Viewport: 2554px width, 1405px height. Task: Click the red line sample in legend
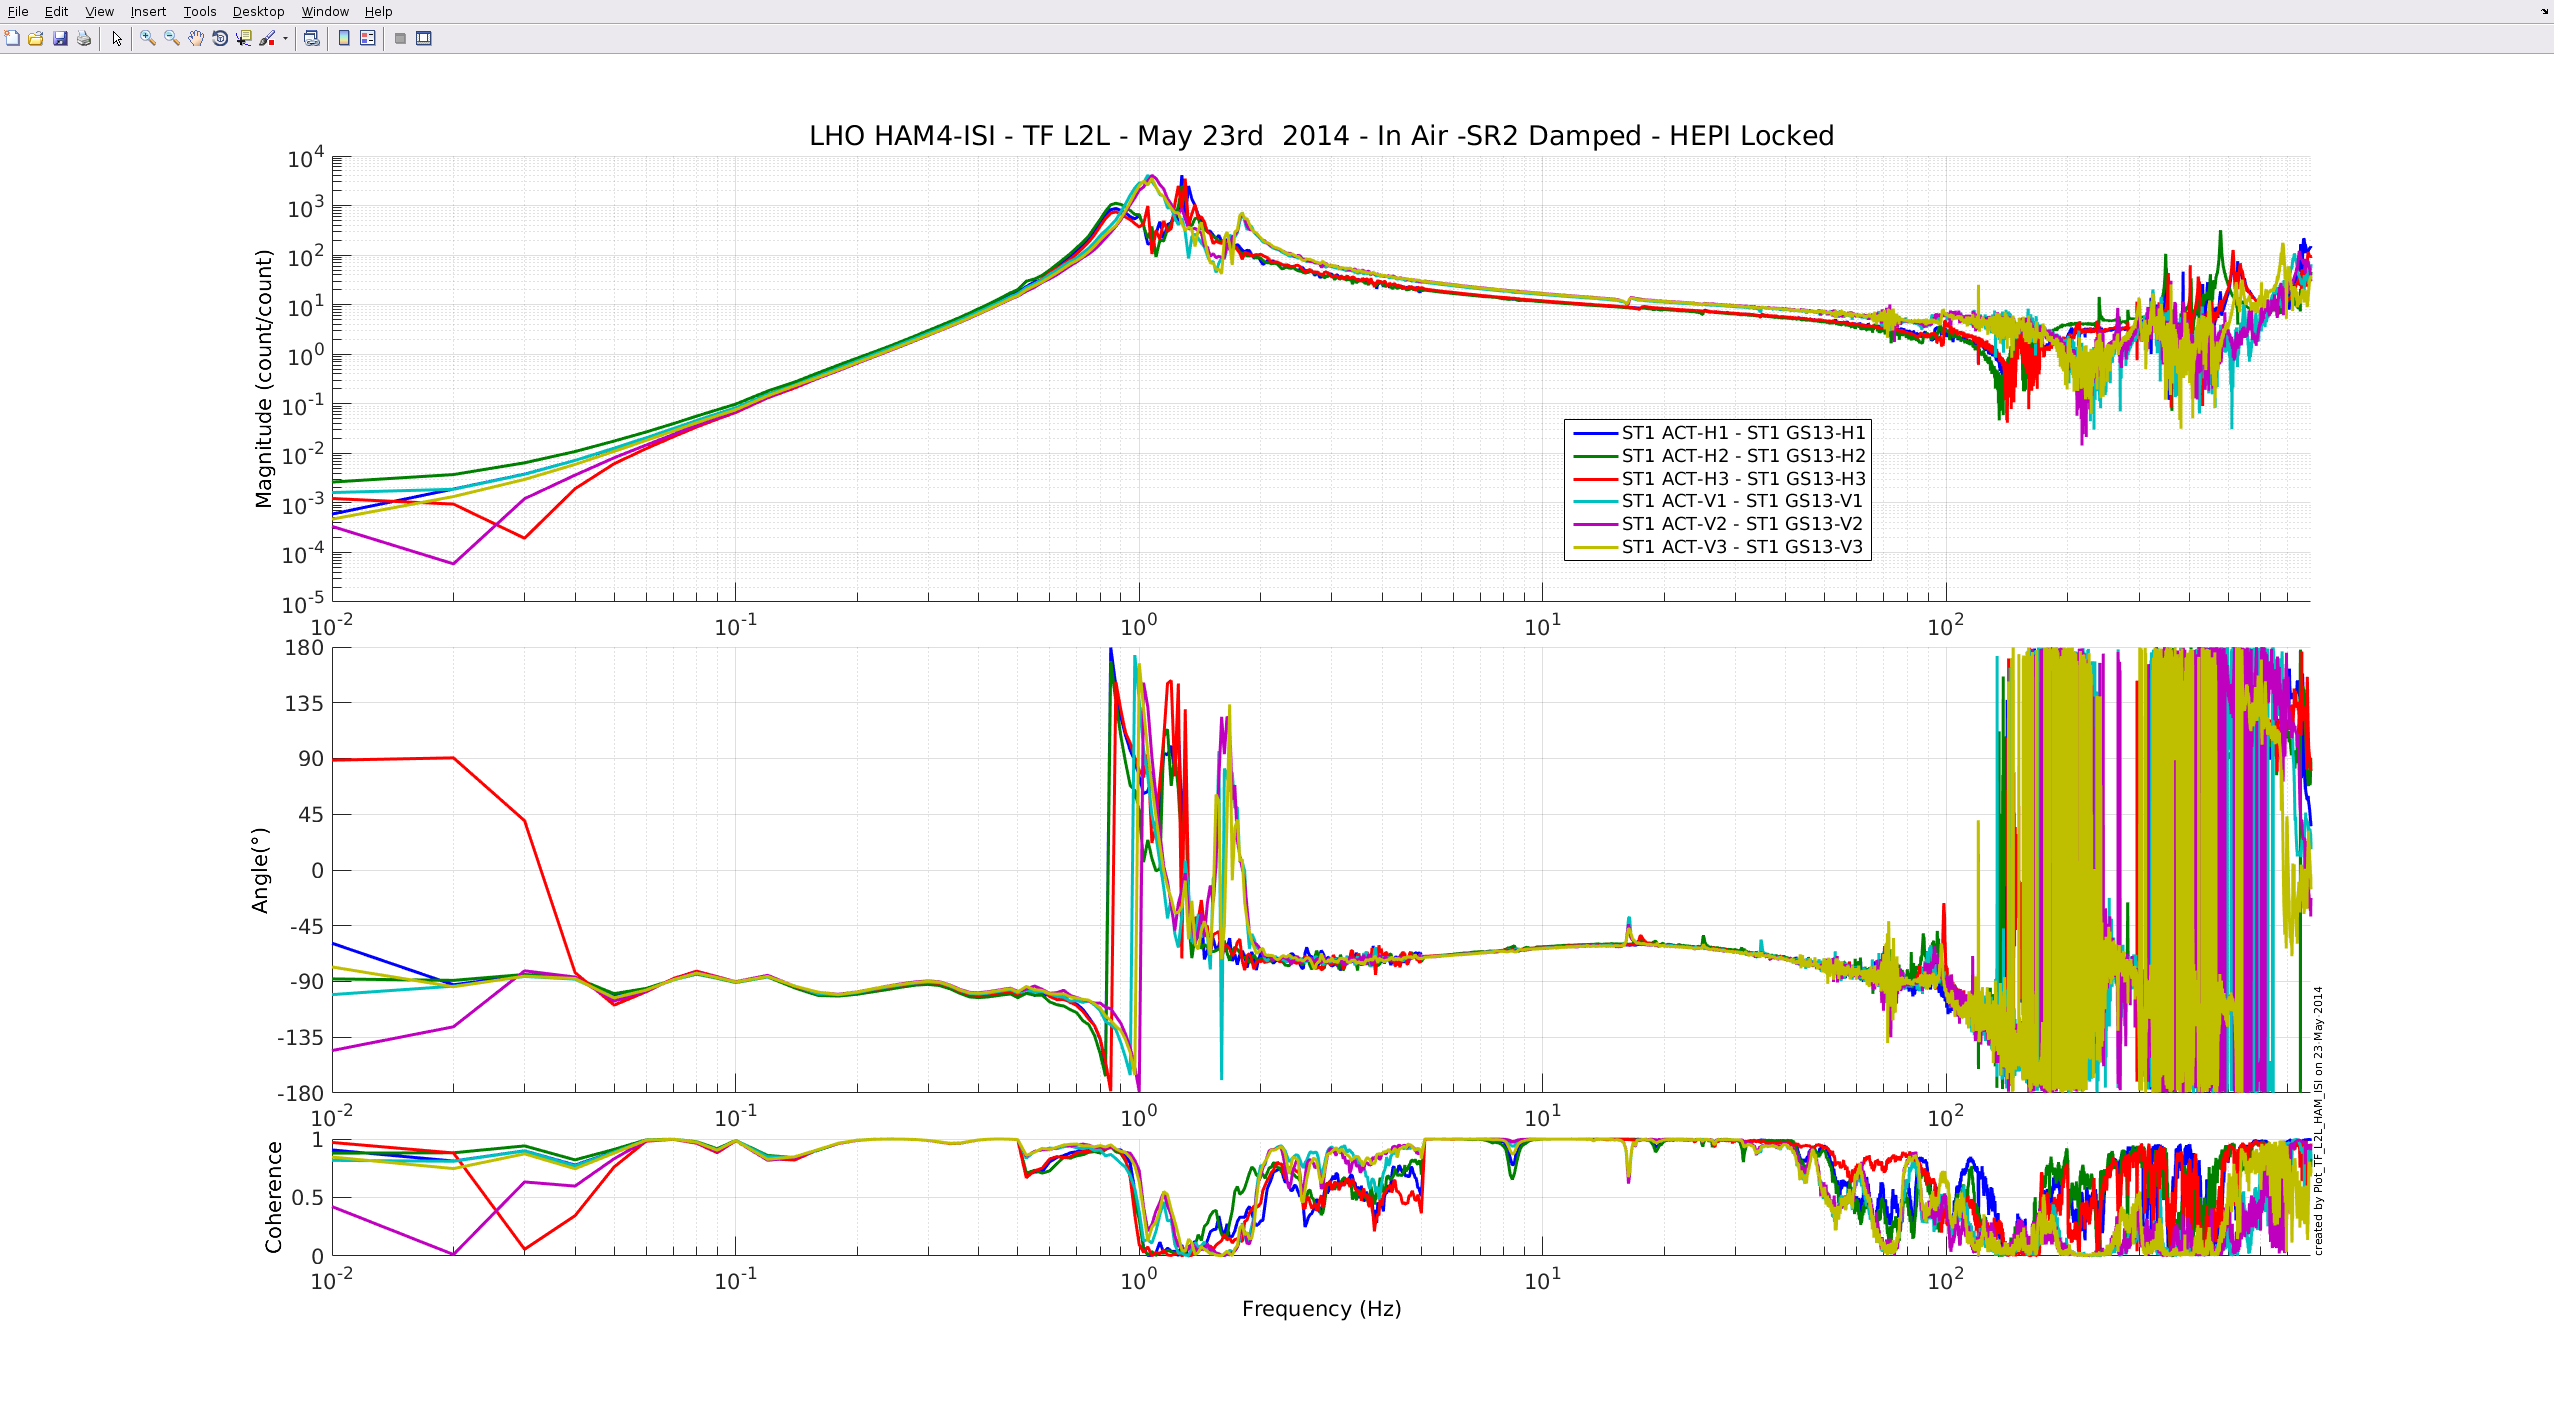click(1595, 479)
